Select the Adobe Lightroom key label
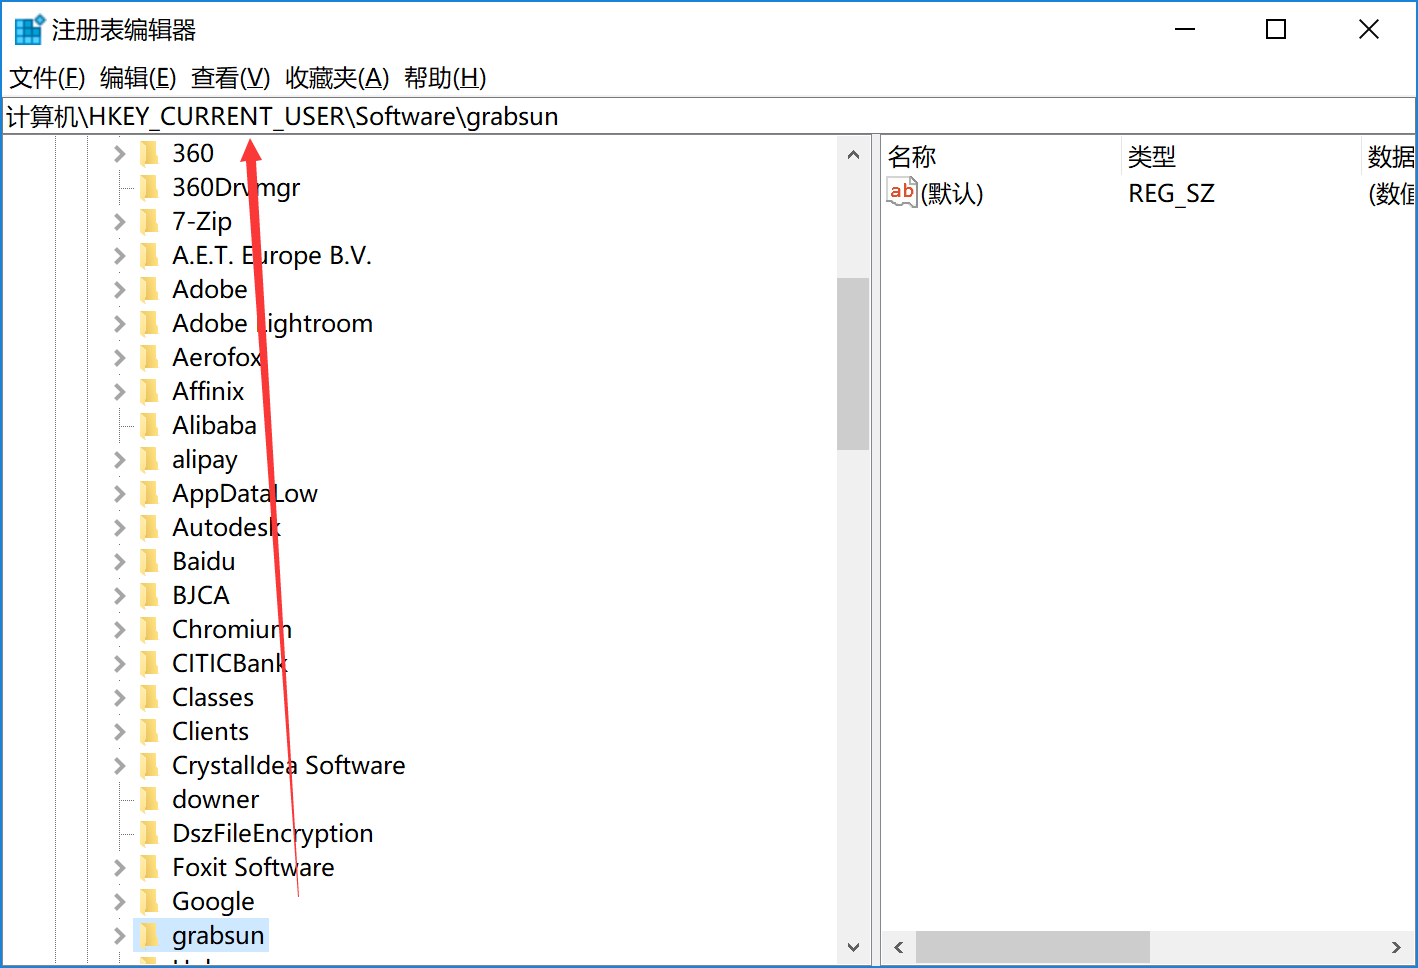The width and height of the screenshot is (1418, 968). pos(273,323)
